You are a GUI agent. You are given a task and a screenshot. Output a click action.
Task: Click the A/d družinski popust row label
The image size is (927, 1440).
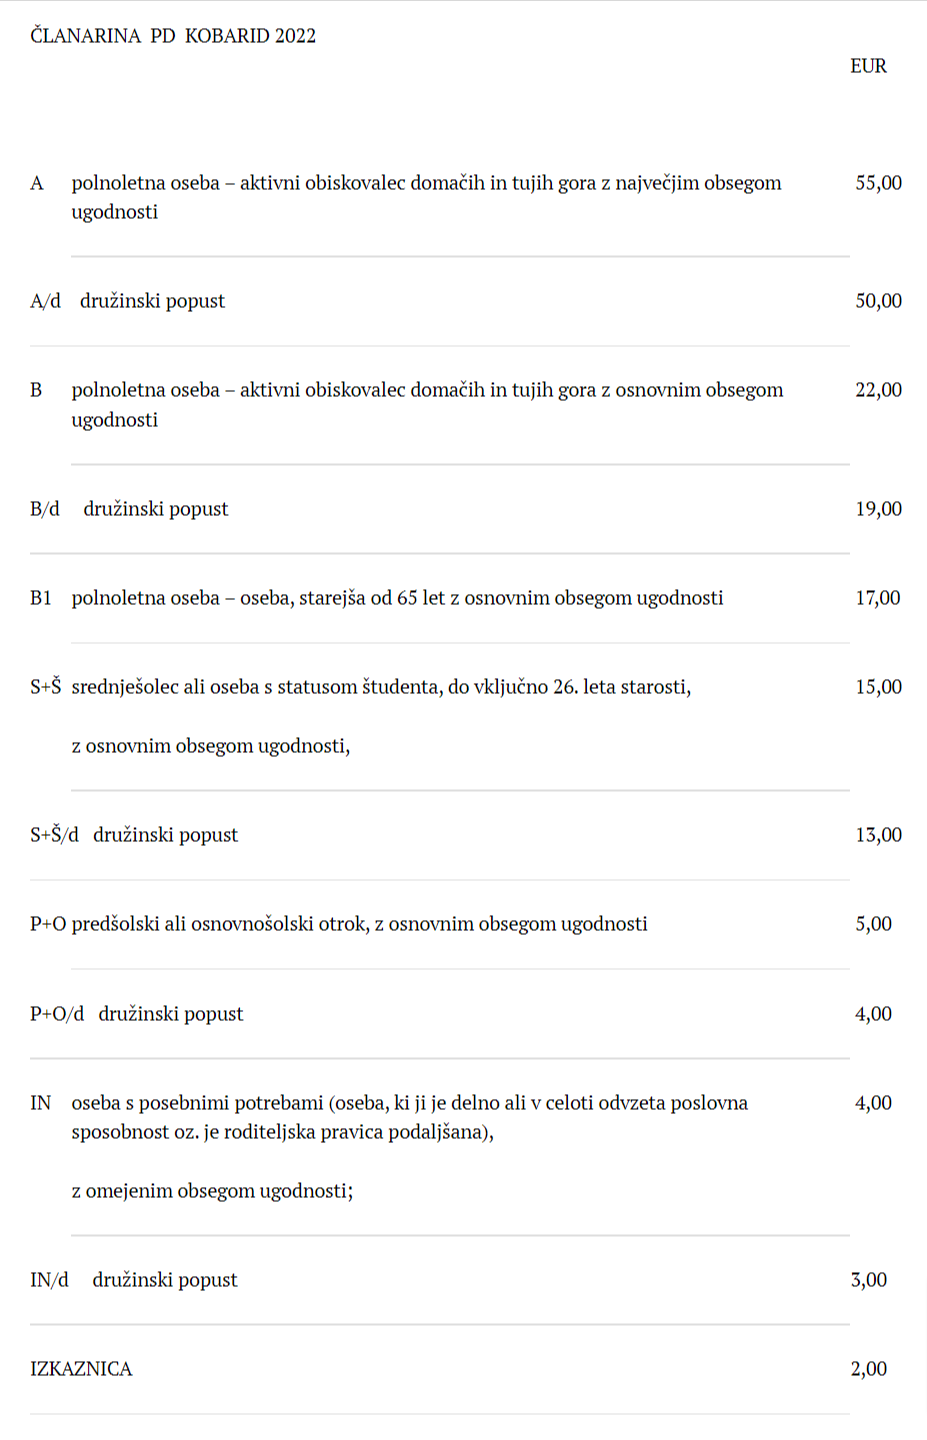128,301
